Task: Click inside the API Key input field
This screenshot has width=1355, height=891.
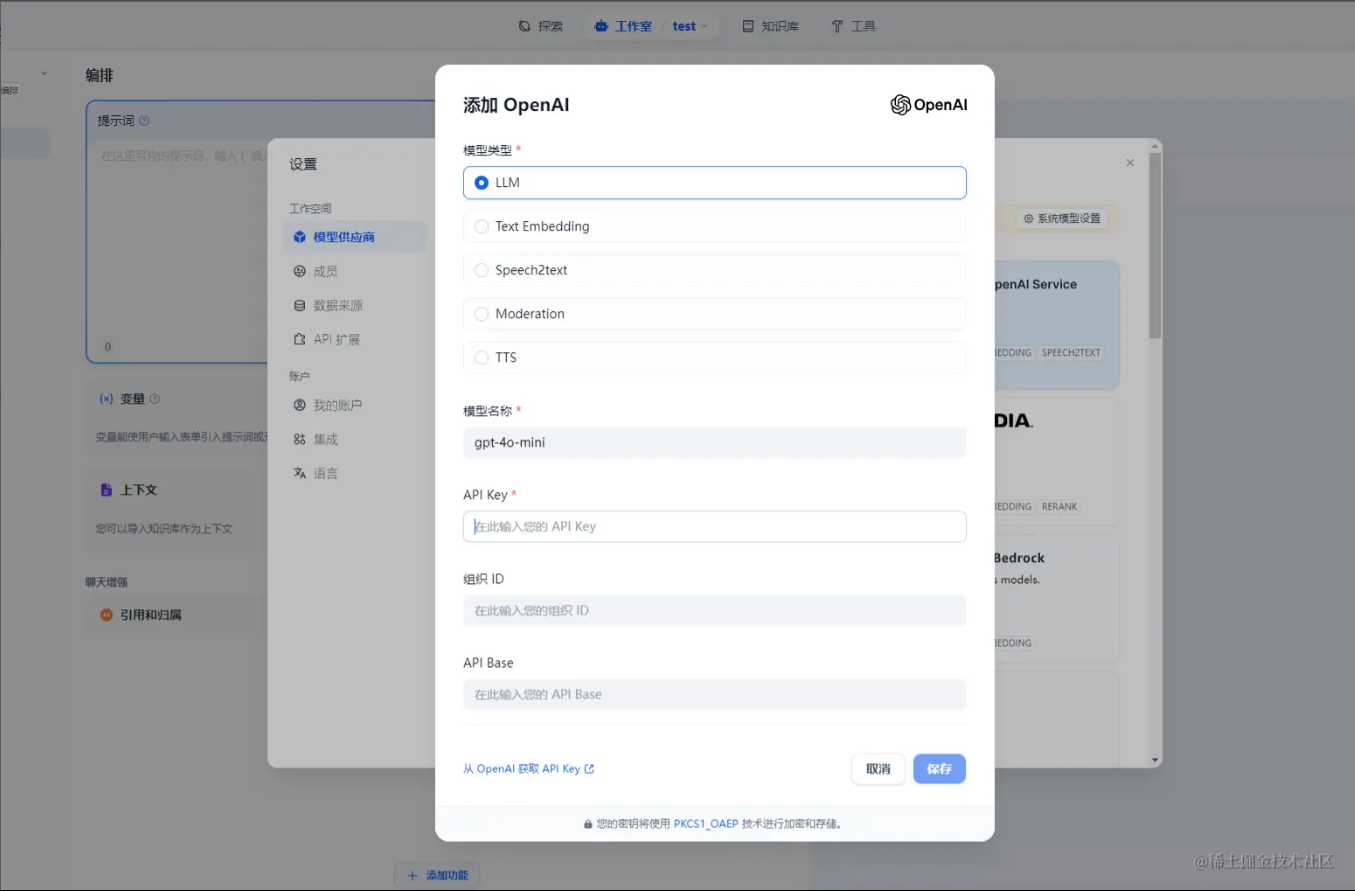Action: click(714, 526)
